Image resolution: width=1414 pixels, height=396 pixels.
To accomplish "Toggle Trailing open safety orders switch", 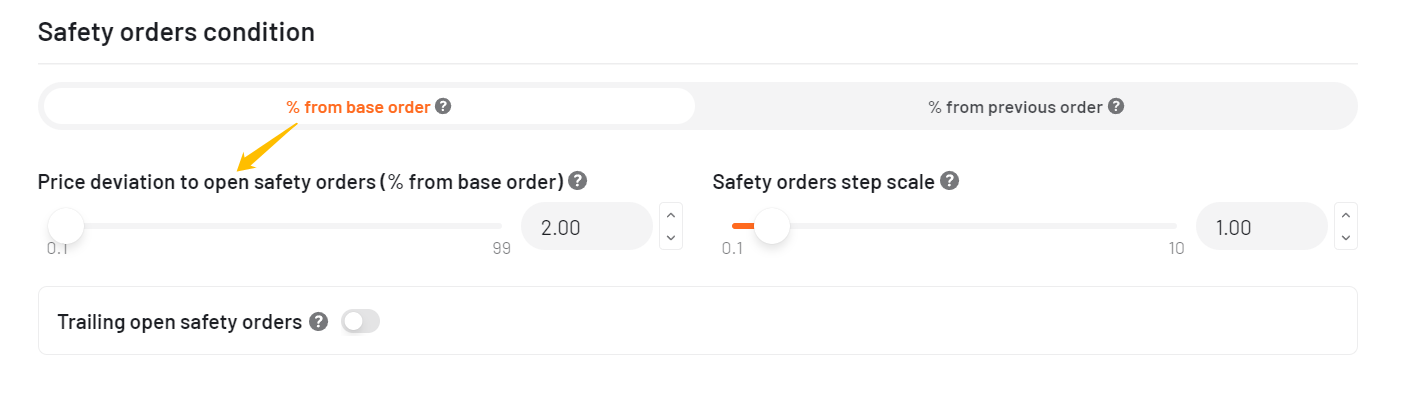I will [361, 321].
